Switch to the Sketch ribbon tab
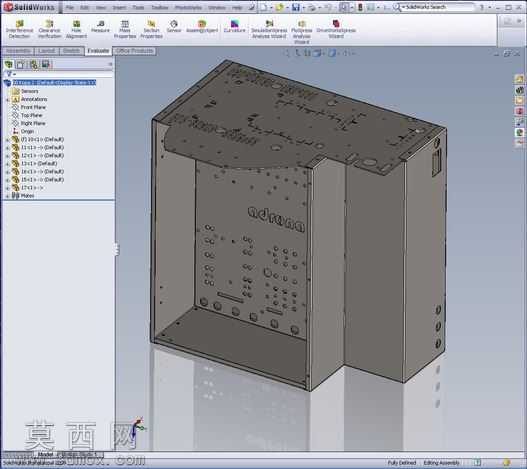This screenshot has width=527, height=469. tap(71, 51)
